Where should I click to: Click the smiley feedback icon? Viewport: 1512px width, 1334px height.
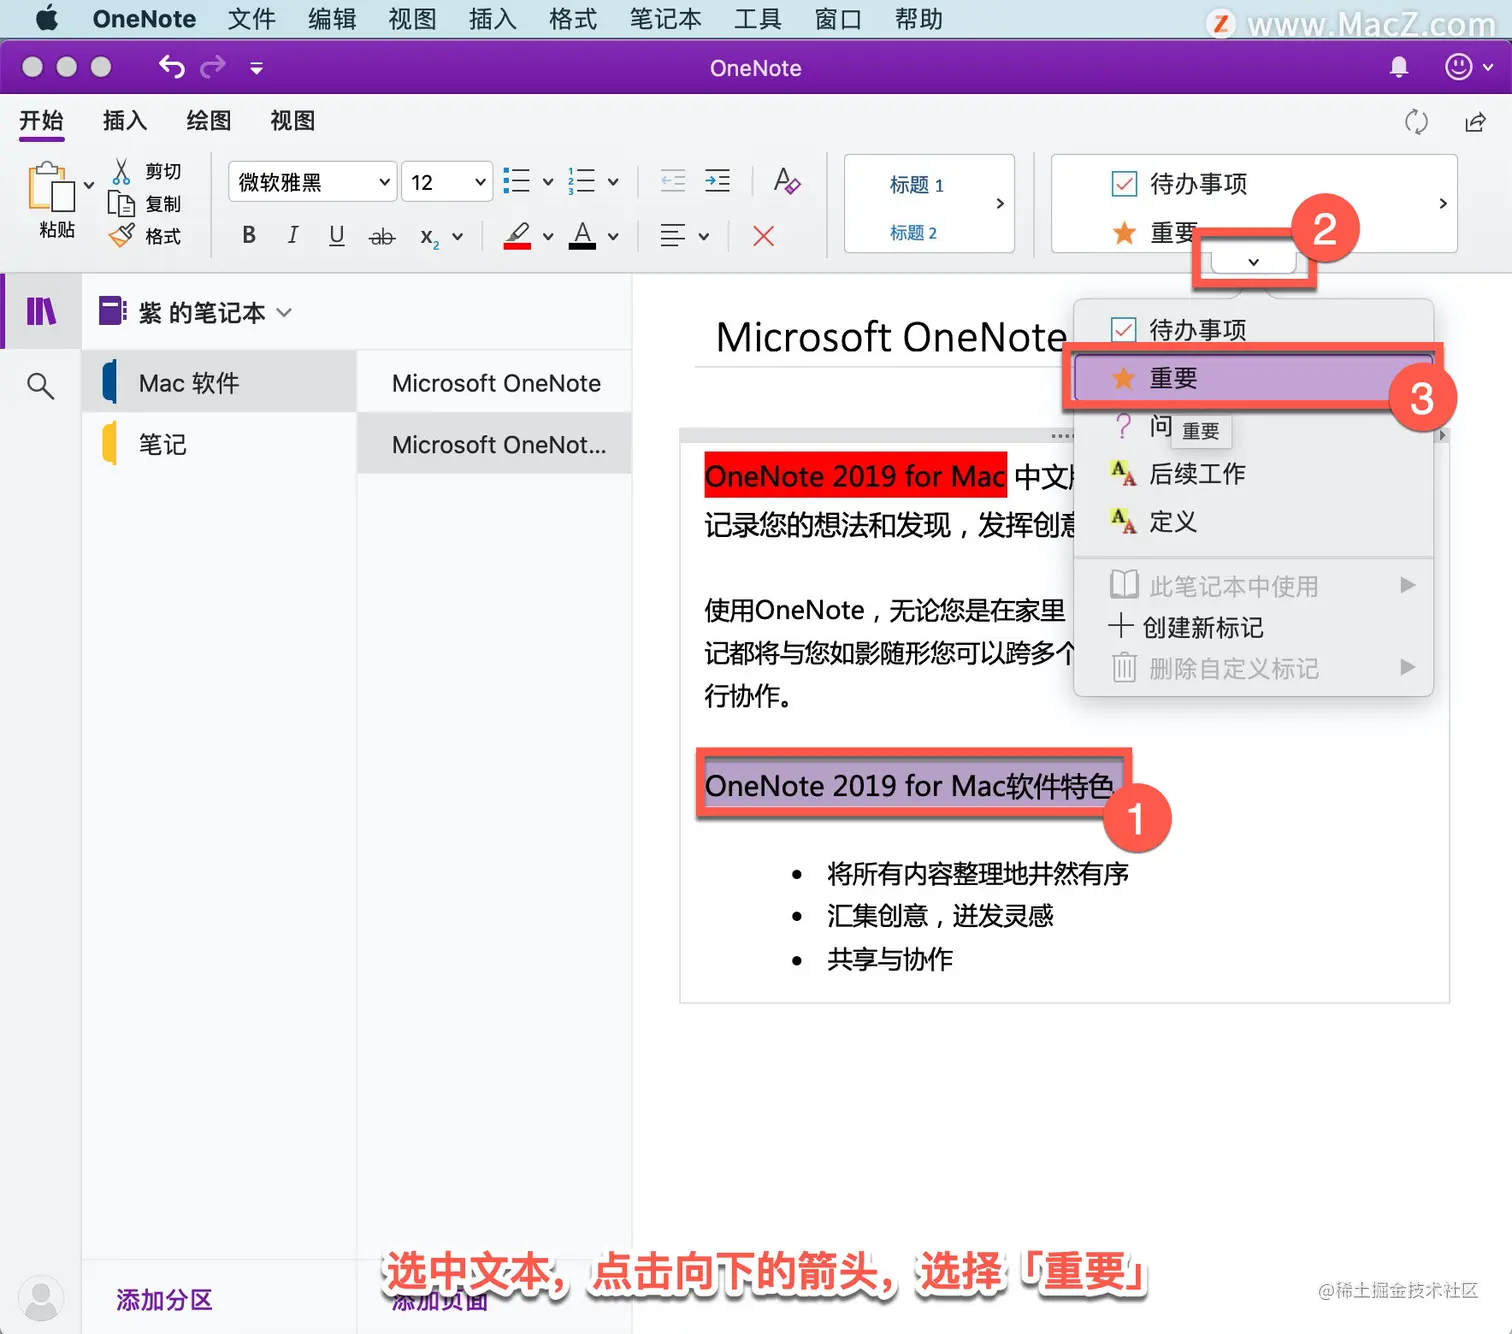[1459, 67]
